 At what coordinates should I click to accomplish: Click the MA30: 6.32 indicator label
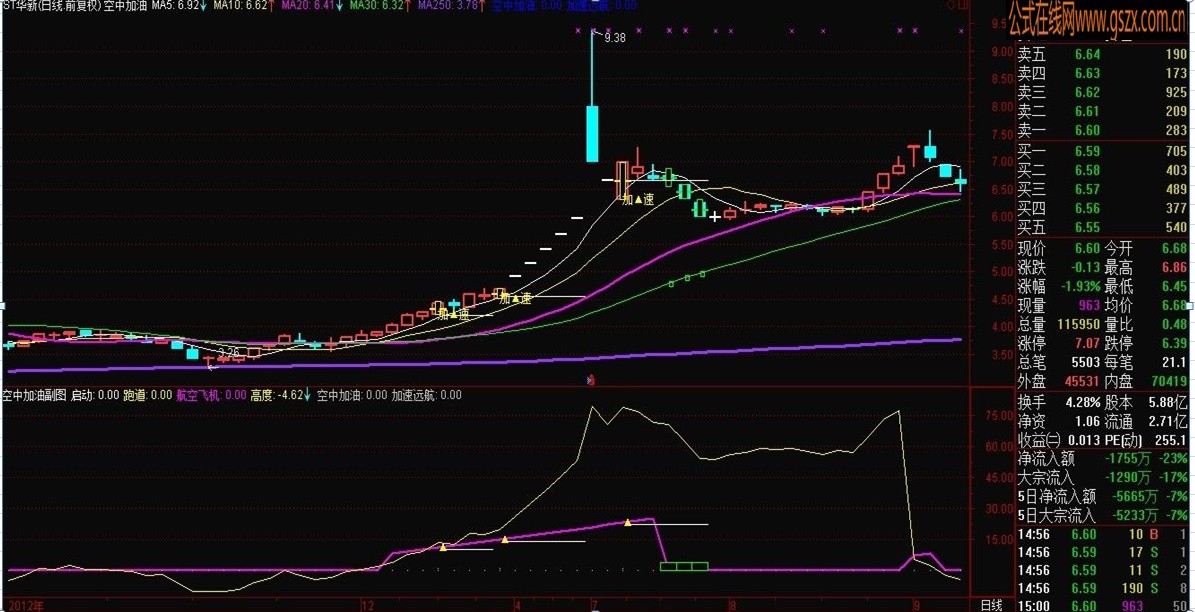(x=376, y=5)
